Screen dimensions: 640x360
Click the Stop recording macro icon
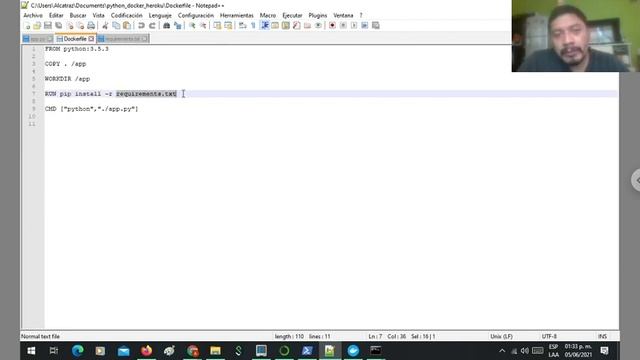343,26
